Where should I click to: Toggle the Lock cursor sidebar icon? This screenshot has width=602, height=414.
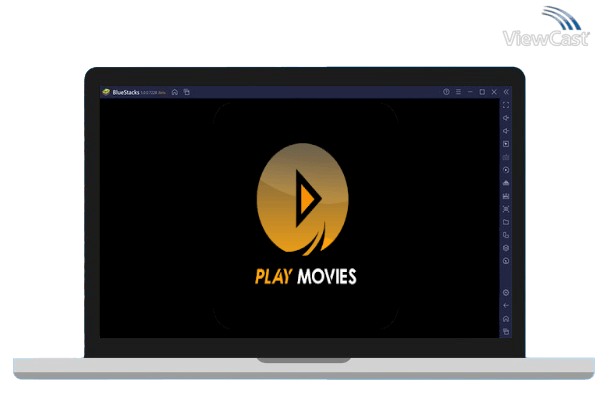coord(506,144)
